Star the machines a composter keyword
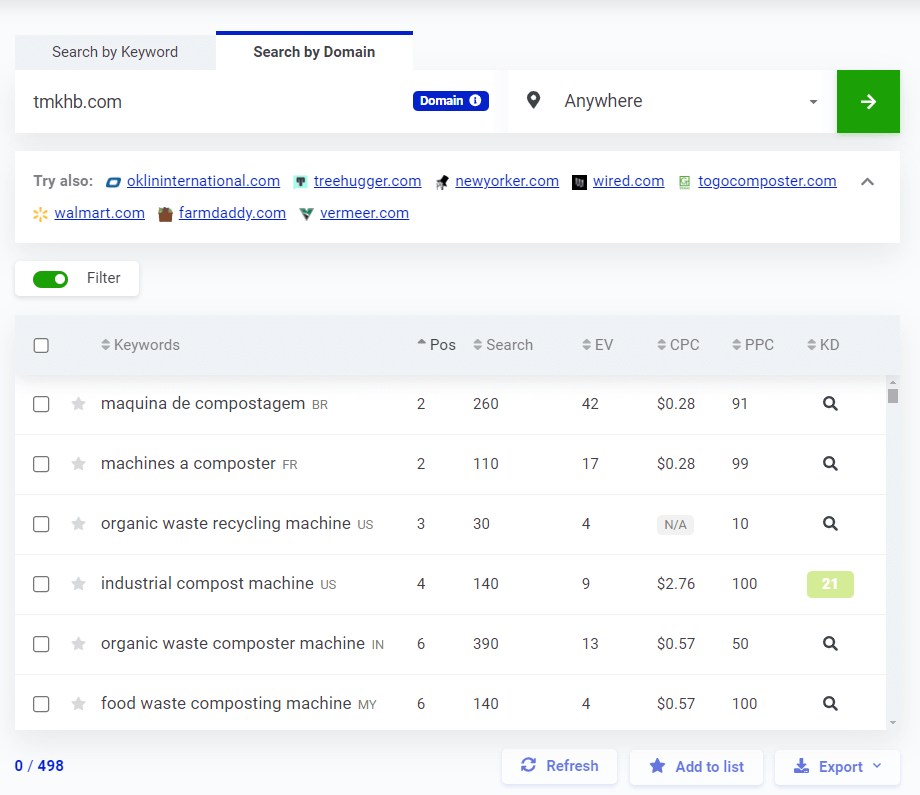 (78, 464)
